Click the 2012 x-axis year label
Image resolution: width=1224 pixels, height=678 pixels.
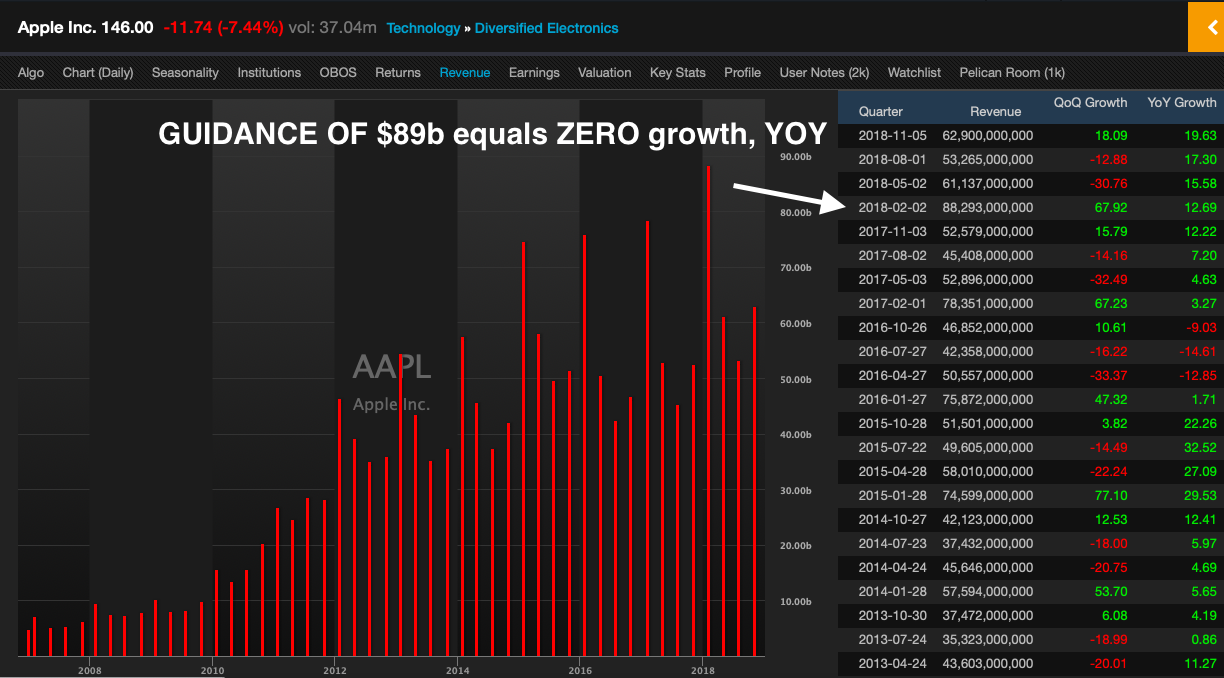(x=335, y=669)
